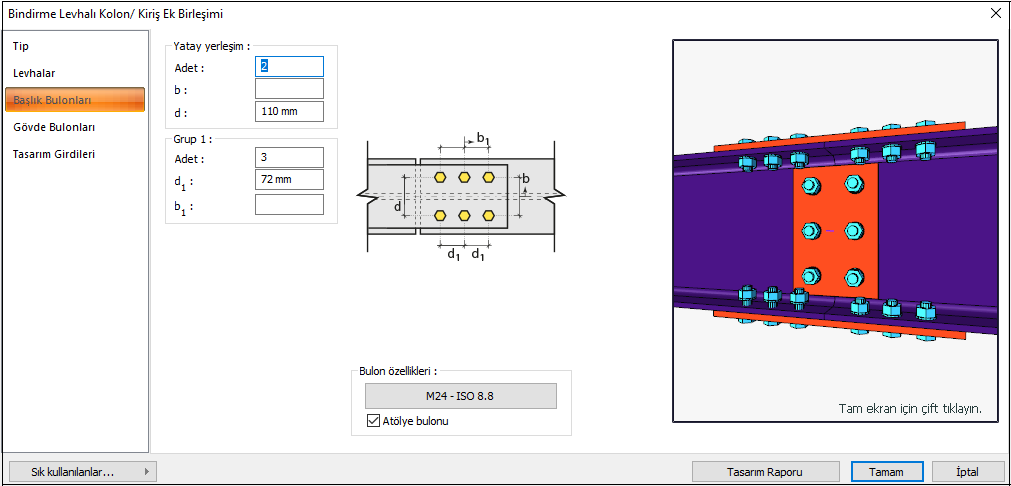Click the Grup 1 Adet field

[289, 158]
